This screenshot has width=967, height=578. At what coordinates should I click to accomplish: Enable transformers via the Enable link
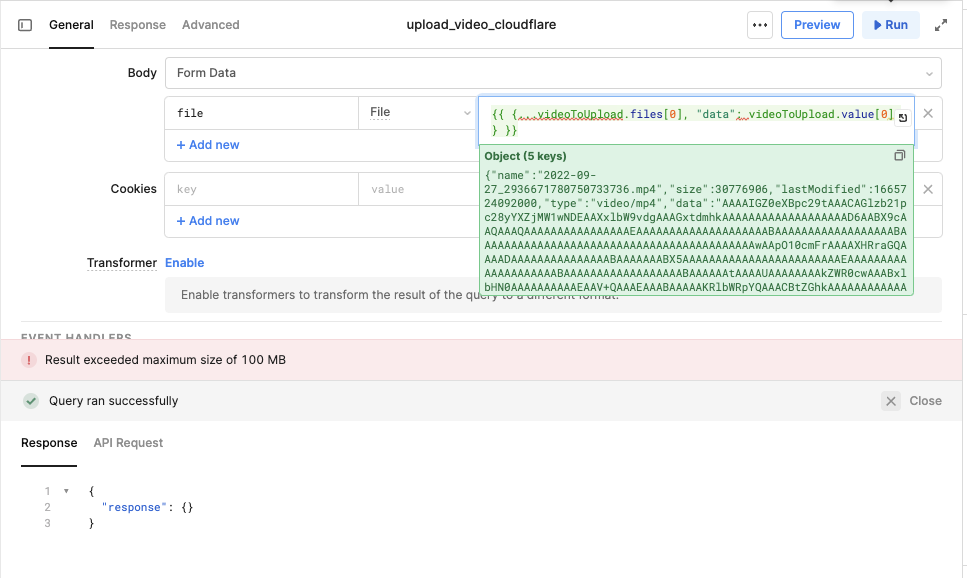(x=184, y=262)
